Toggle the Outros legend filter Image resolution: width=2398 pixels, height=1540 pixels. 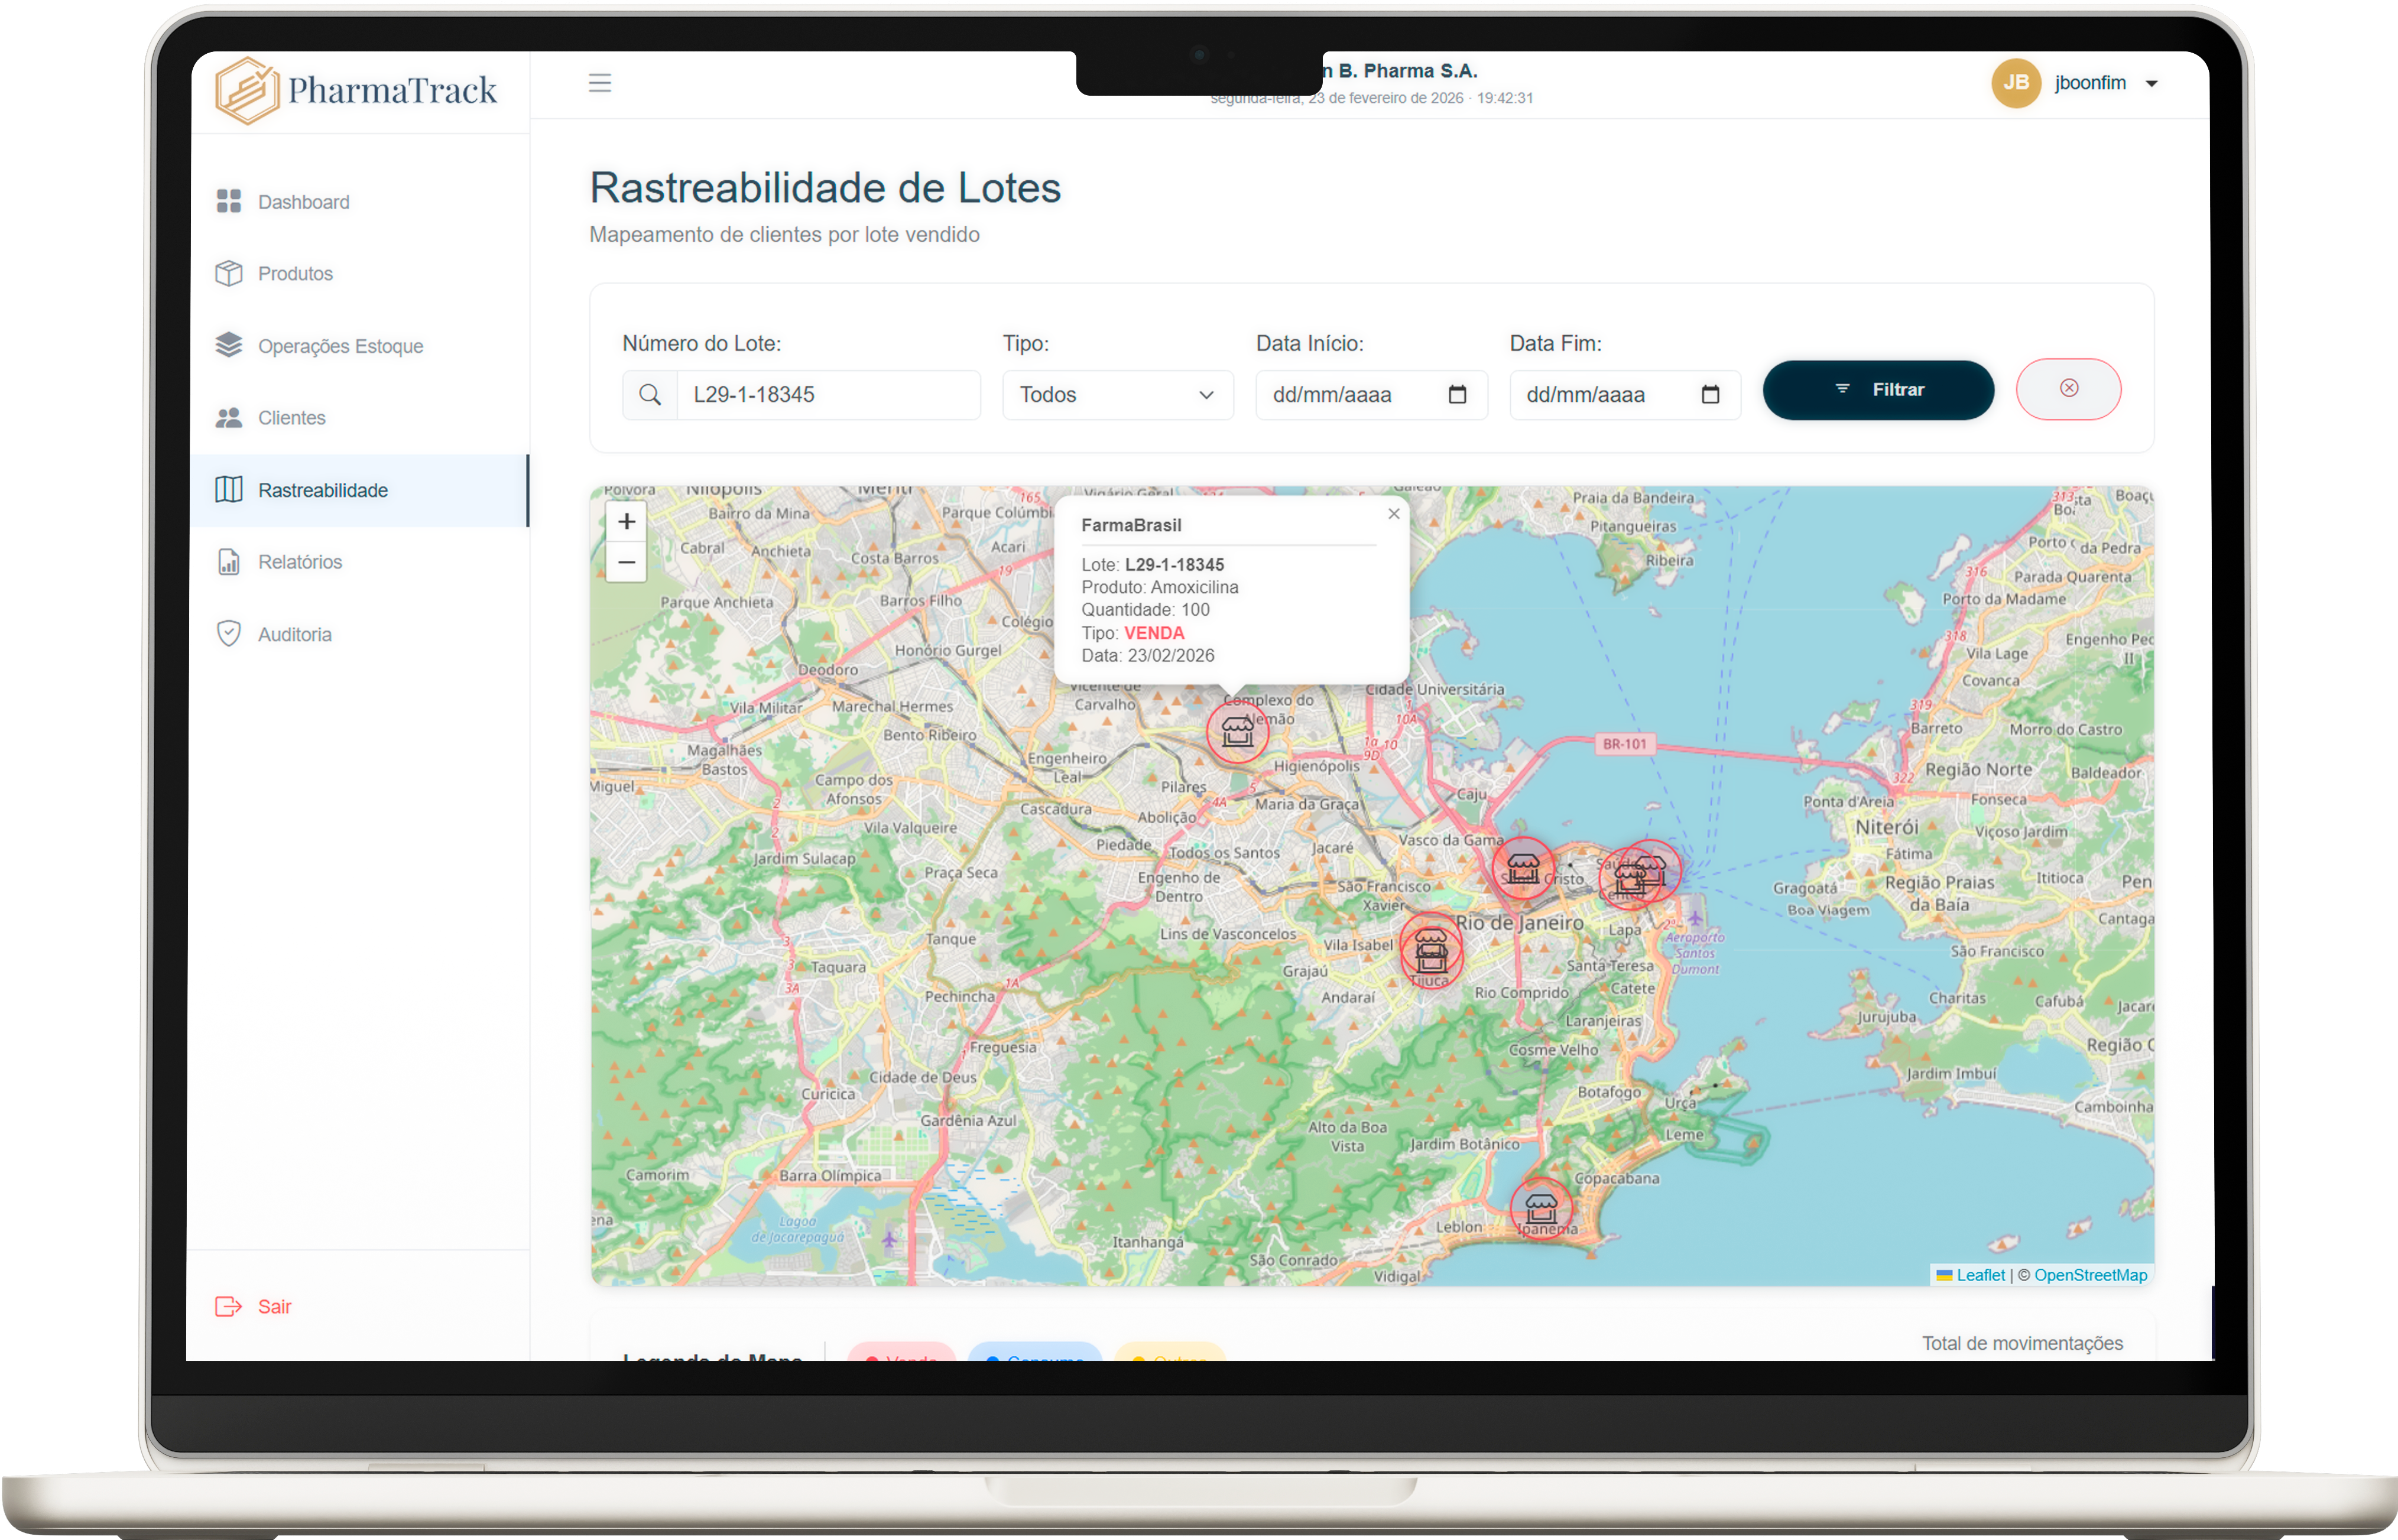coord(1170,1360)
